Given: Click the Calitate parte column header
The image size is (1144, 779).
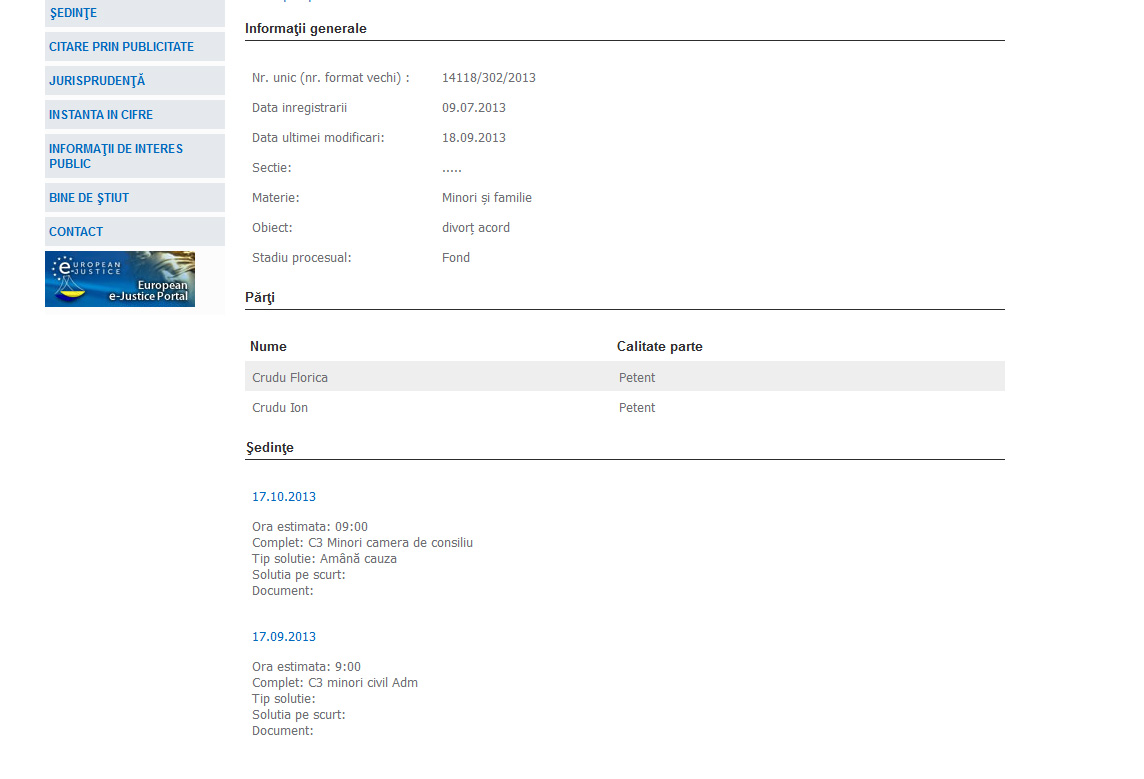Looking at the screenshot, I should [x=659, y=347].
